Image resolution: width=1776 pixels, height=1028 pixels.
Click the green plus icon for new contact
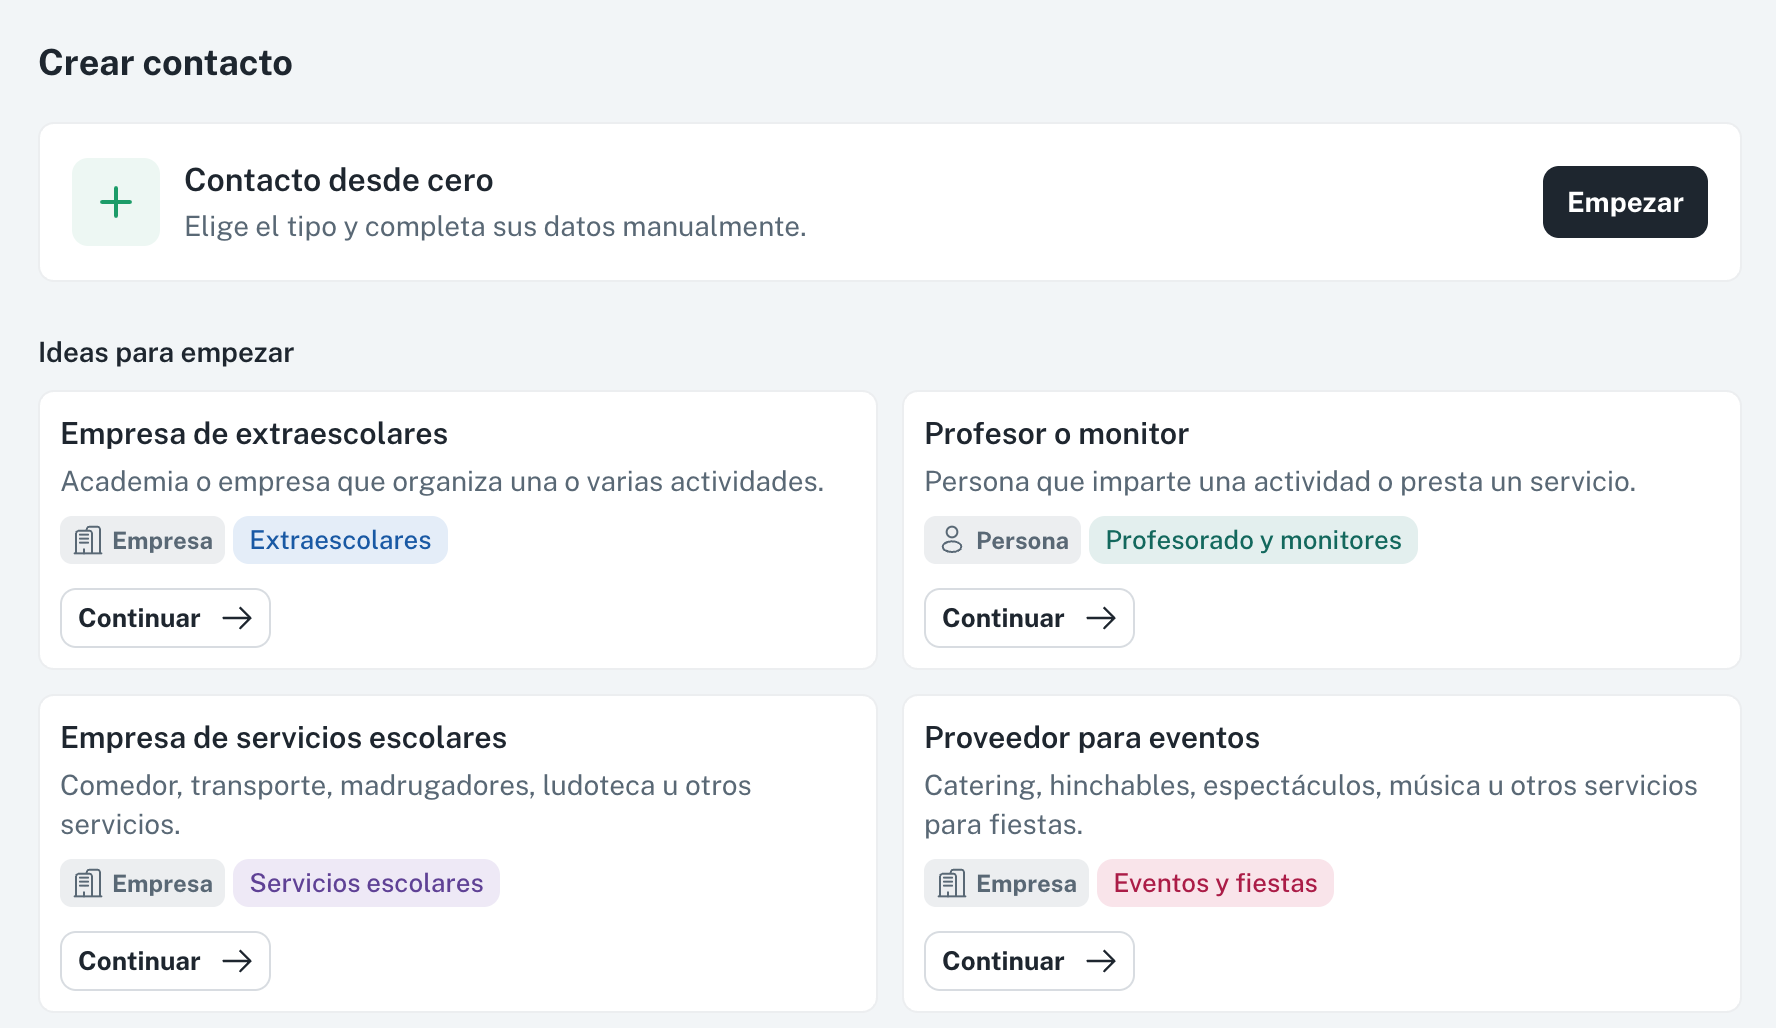[x=116, y=202]
